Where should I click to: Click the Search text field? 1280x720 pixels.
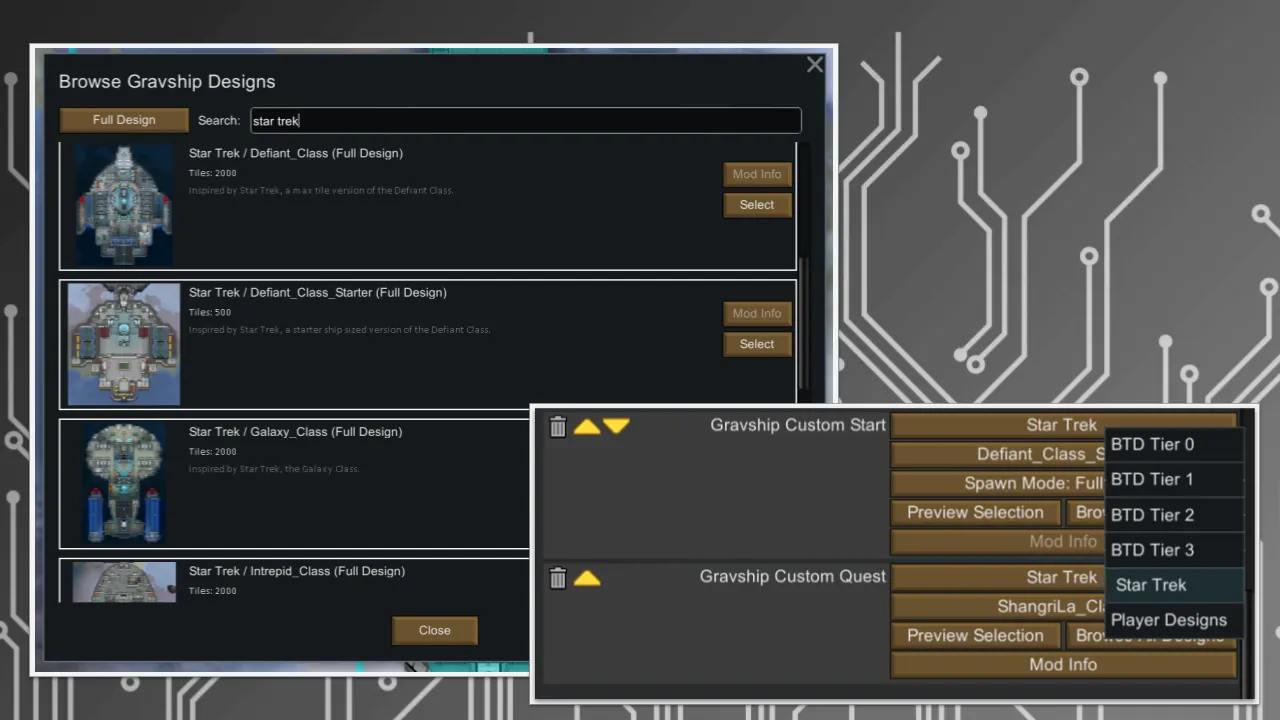(x=525, y=121)
